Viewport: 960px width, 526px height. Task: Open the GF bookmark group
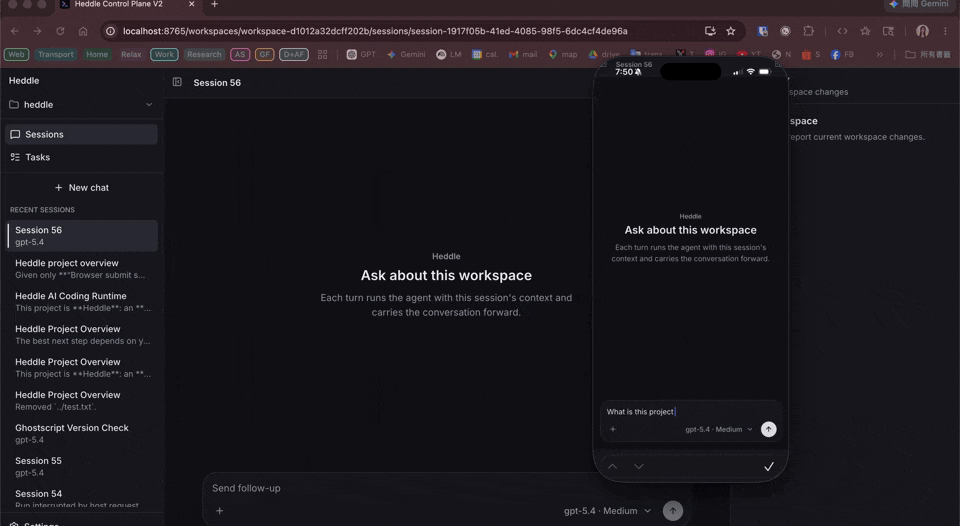(x=264, y=54)
